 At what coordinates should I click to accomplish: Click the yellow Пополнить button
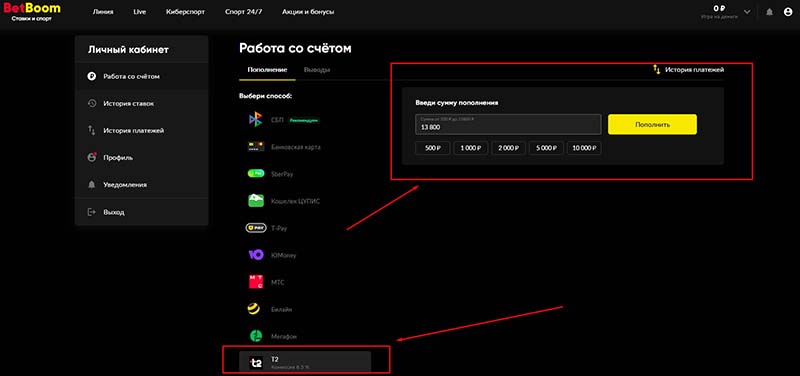(x=652, y=124)
